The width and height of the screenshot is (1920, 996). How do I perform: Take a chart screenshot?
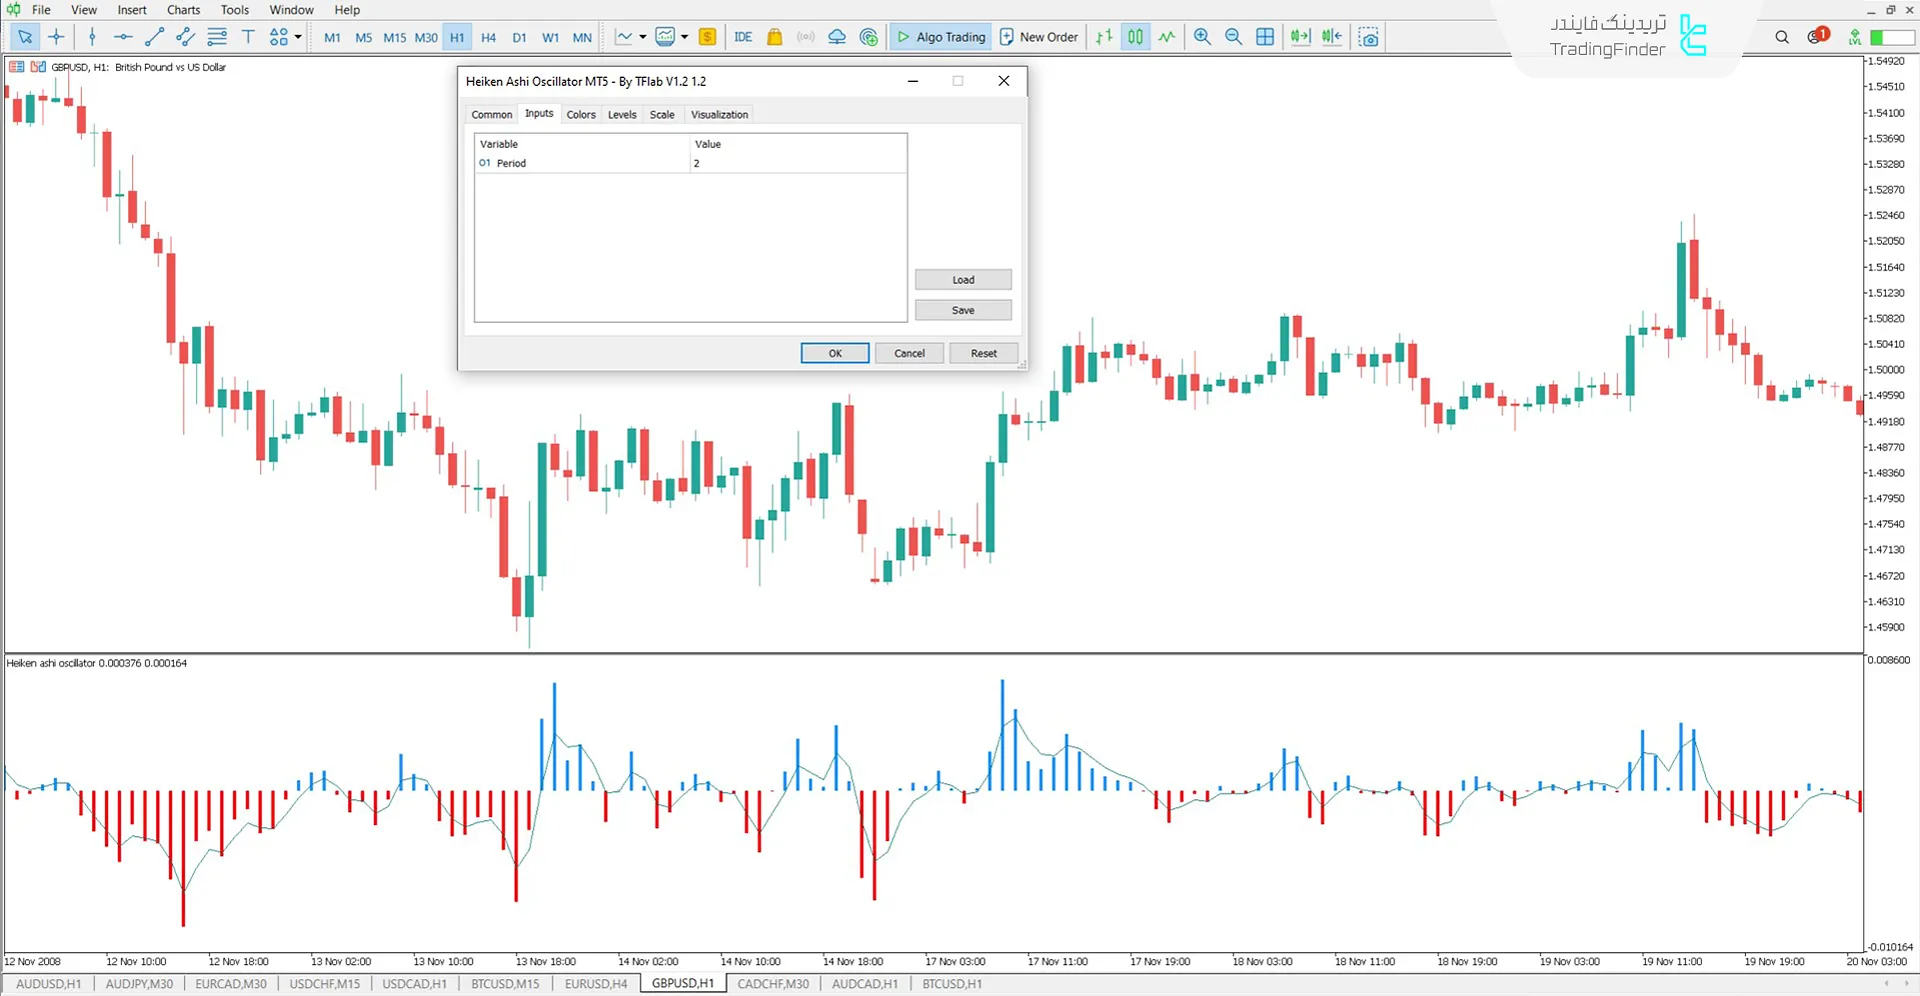pos(1368,36)
